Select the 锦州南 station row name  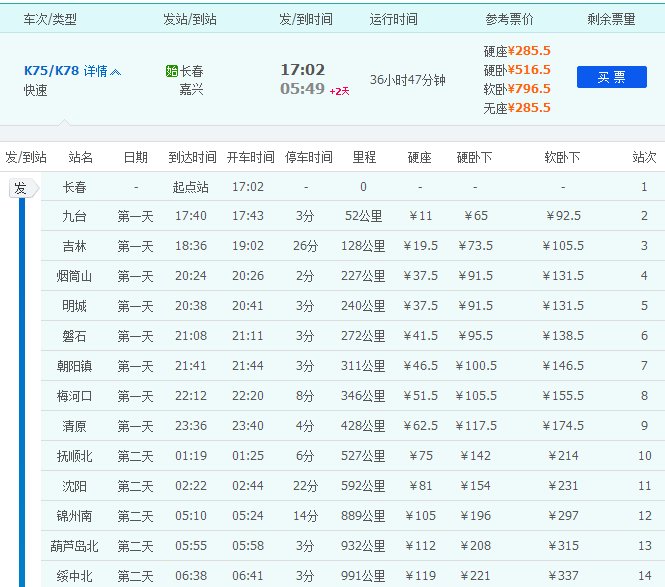click(74, 516)
